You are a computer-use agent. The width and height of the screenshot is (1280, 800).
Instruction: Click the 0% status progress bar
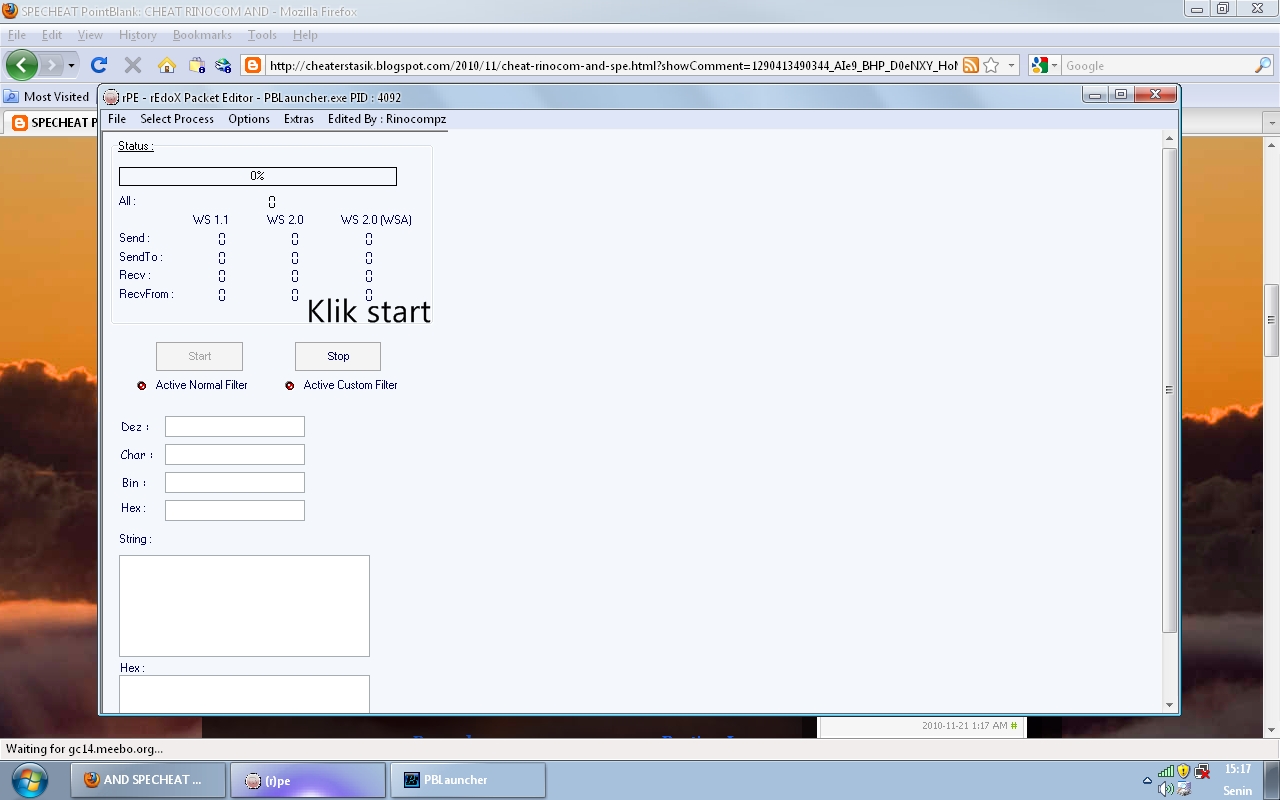[257, 175]
